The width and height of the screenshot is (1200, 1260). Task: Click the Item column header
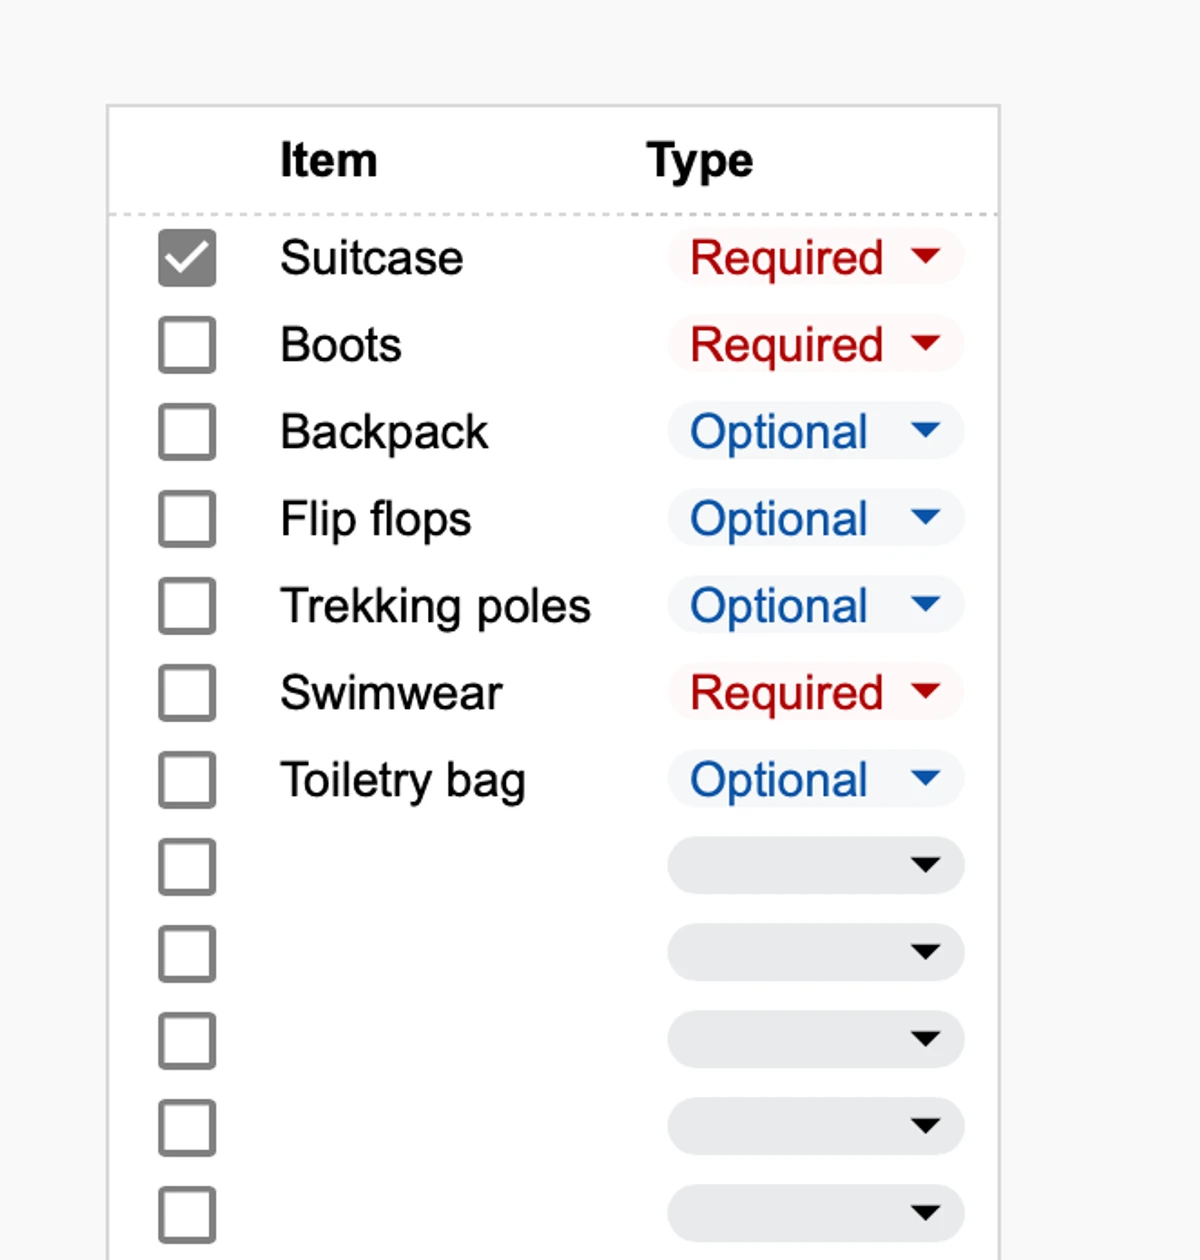coord(329,159)
